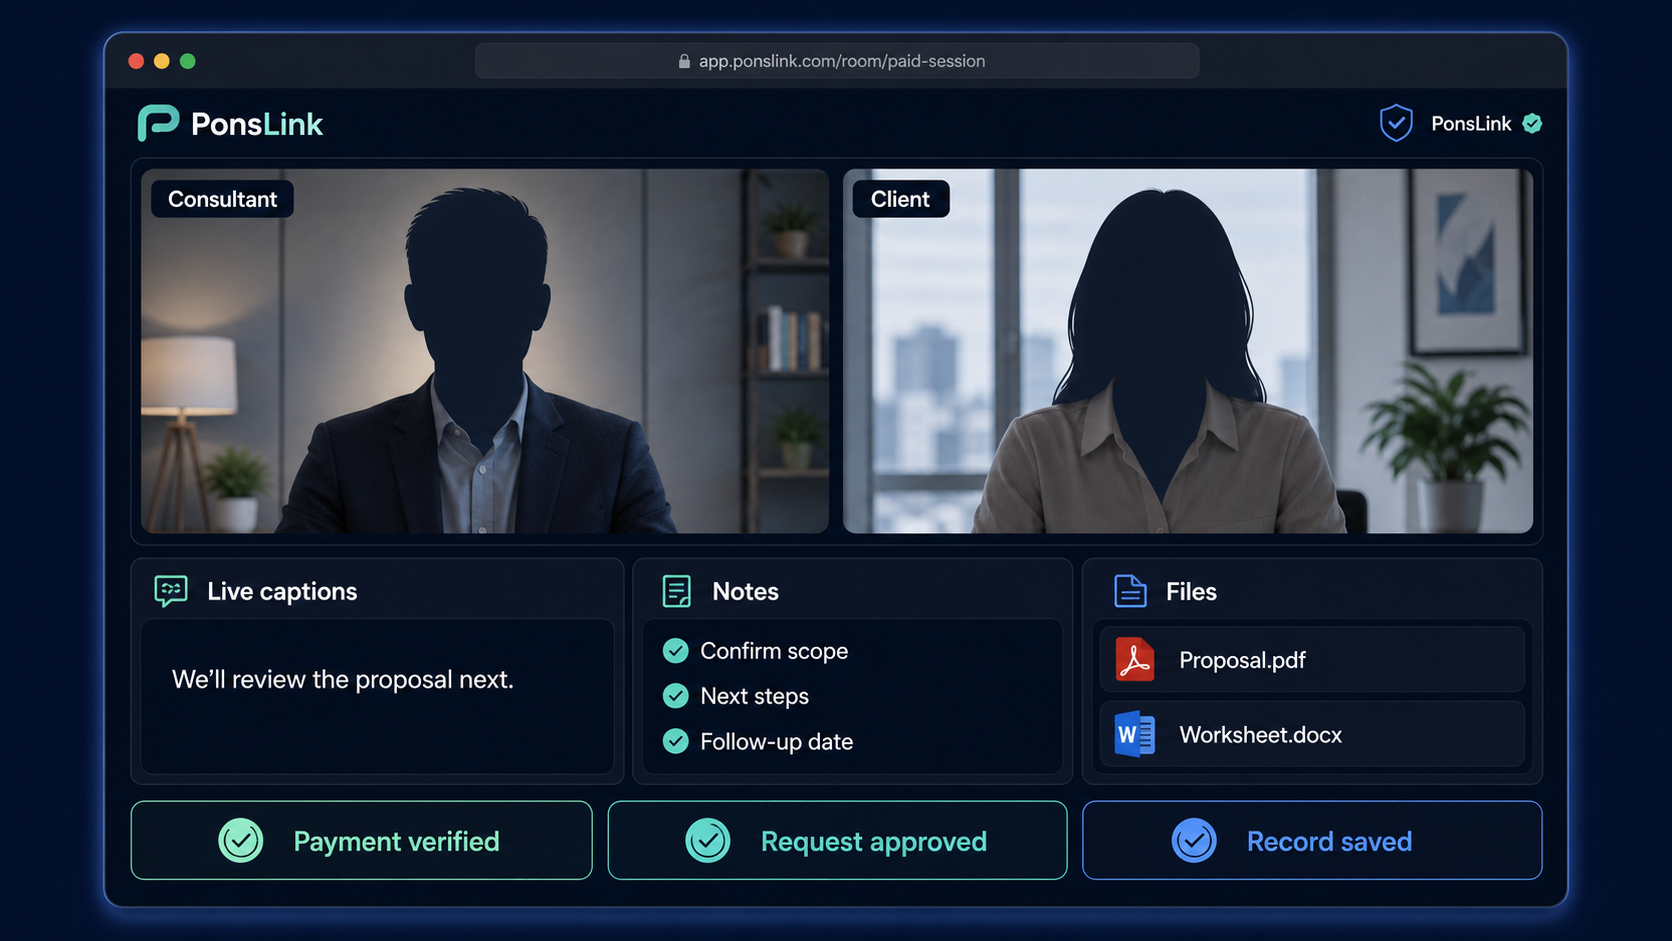Click the PDF icon for Proposal.pdf
The image size is (1672, 941).
[x=1135, y=660]
